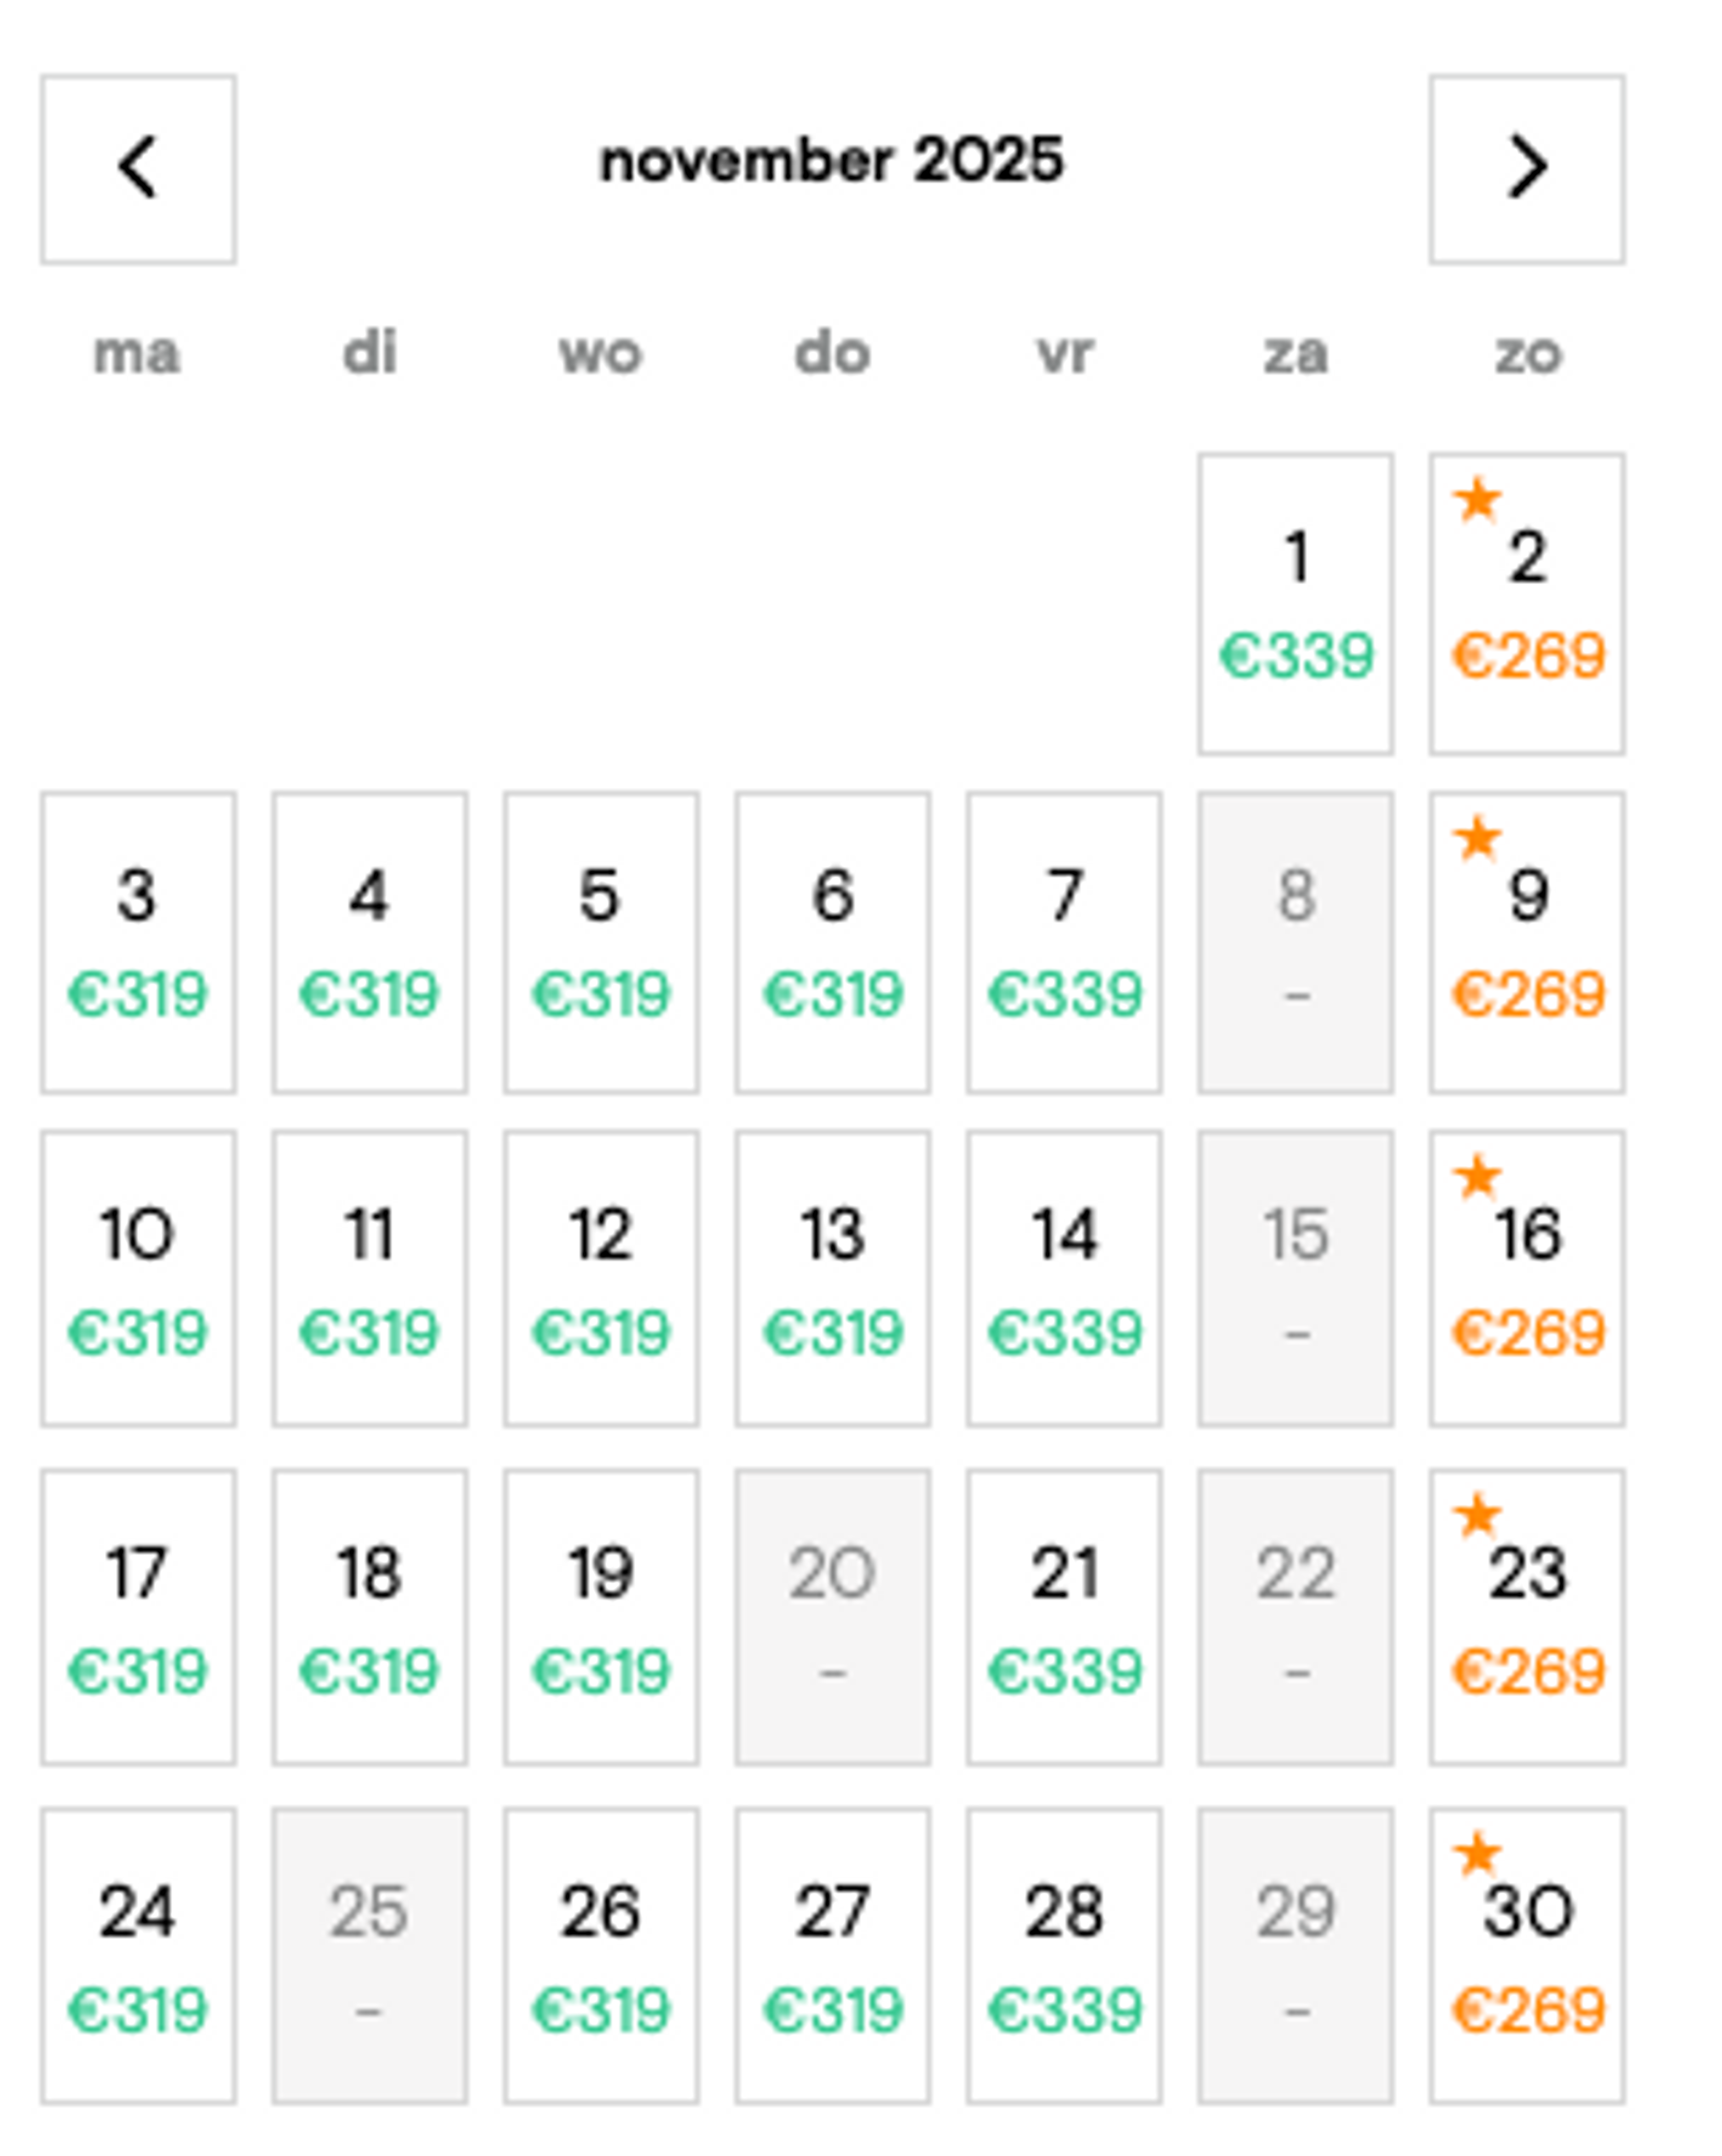The image size is (1722, 2156).
Task: Click the november 2025 month title
Action: click(831, 161)
